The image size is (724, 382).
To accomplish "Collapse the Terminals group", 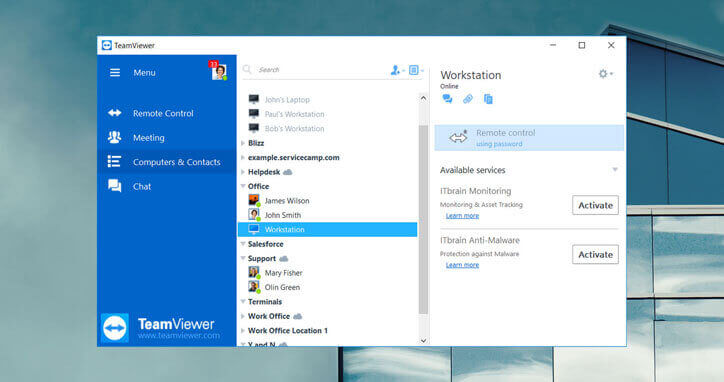I will [x=243, y=302].
